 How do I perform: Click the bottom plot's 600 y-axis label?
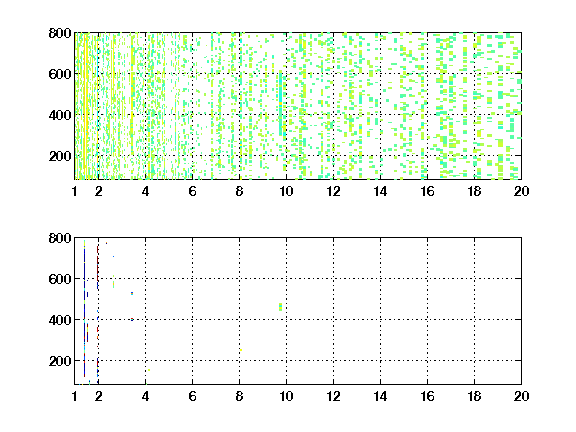click(60, 279)
